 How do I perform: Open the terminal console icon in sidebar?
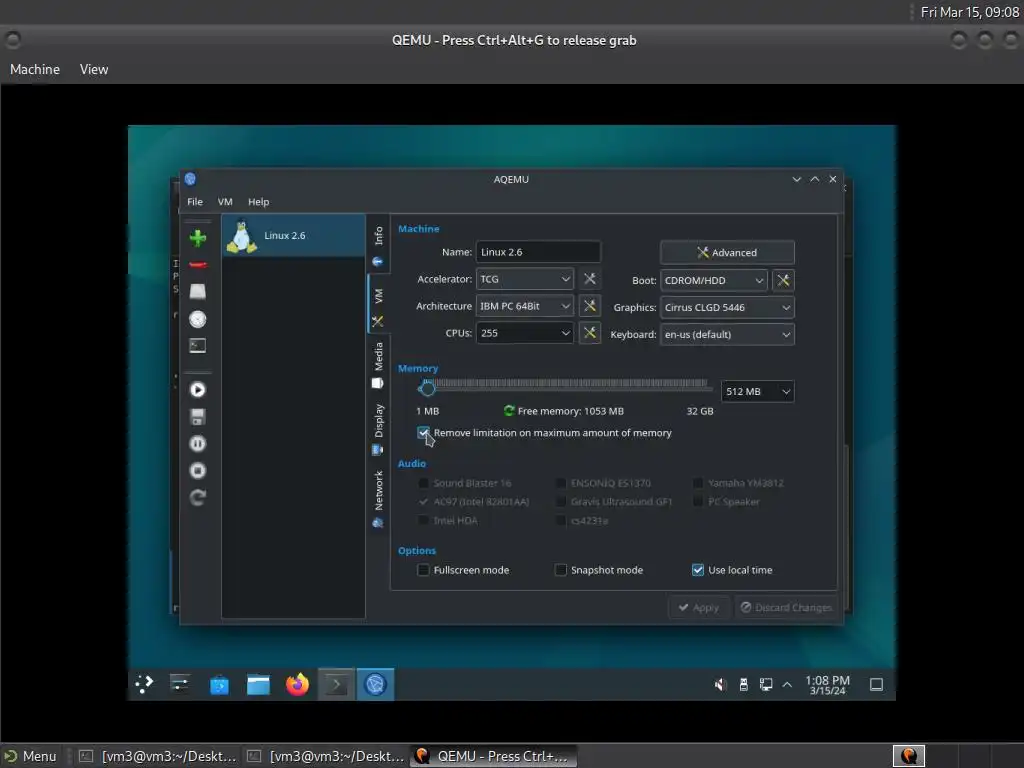[x=198, y=345]
